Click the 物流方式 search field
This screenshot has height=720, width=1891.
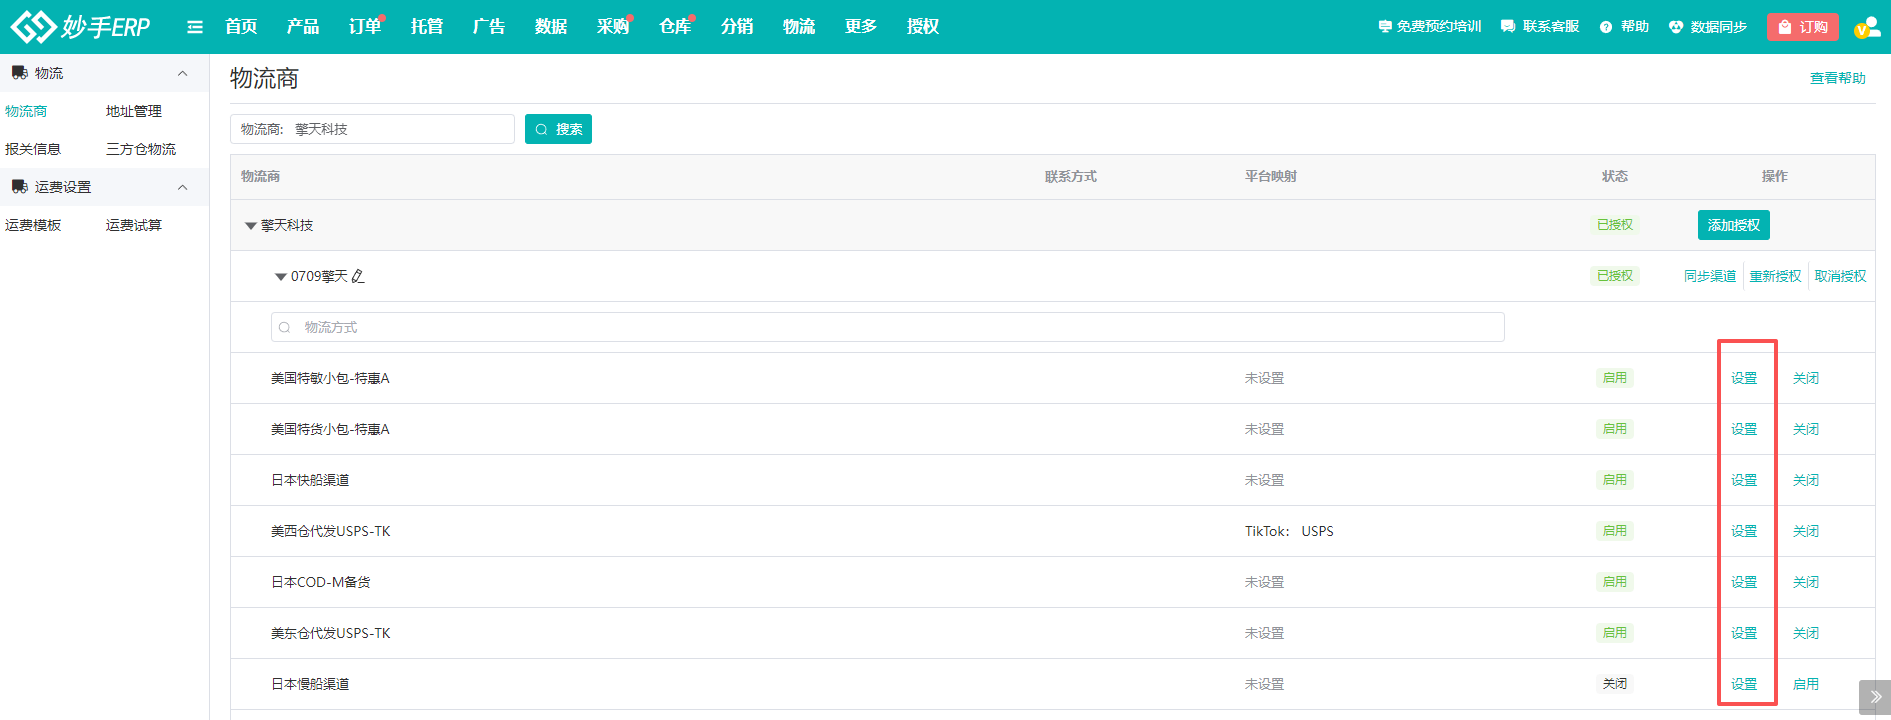[887, 327]
